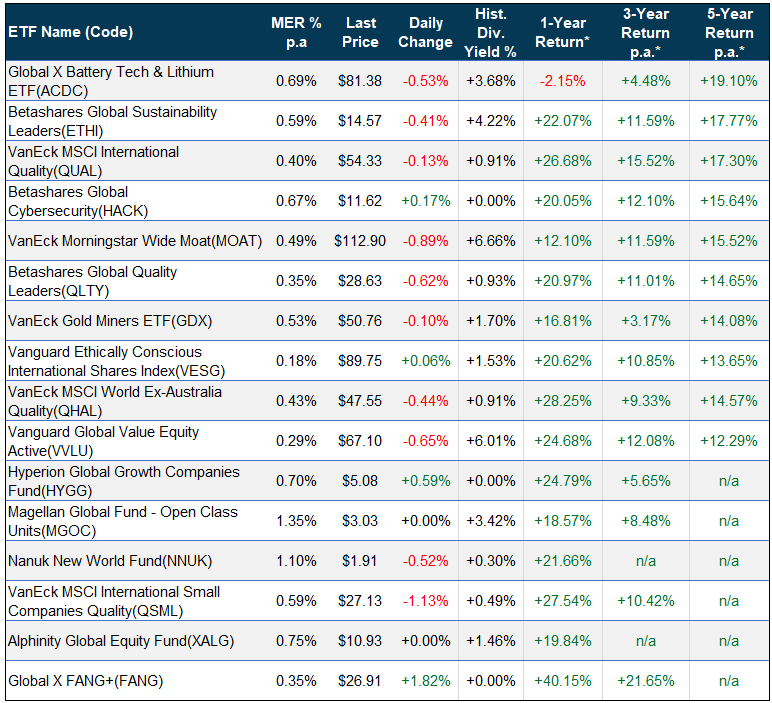Click XALG 1-year return +19.84%

click(x=562, y=641)
